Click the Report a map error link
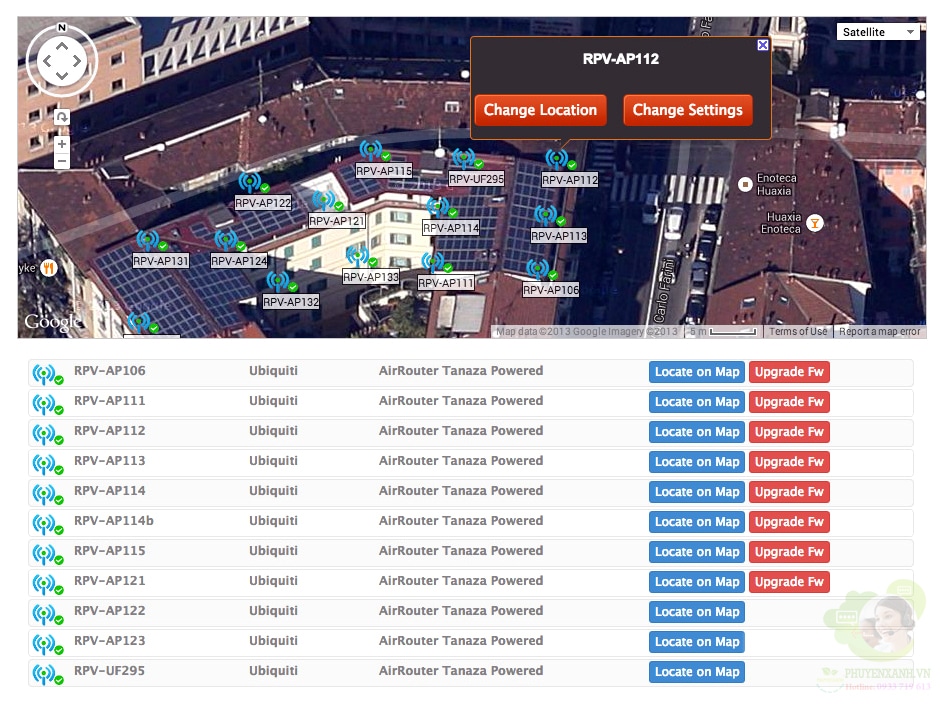Image resolution: width=940 pixels, height=705 pixels. point(879,332)
